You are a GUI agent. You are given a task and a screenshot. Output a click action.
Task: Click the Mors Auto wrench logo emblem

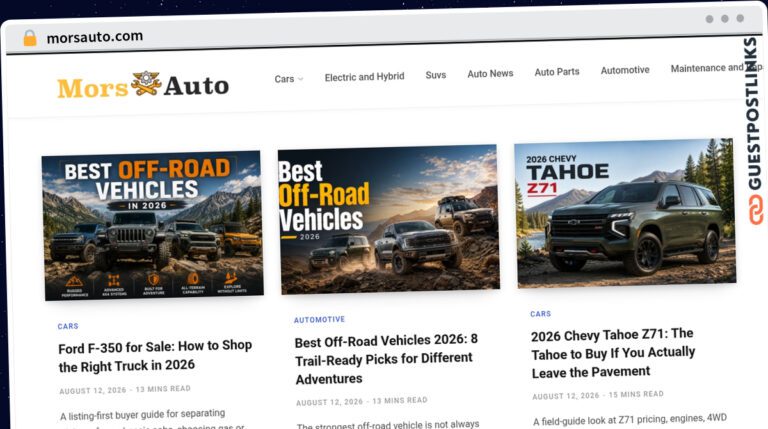tap(146, 83)
